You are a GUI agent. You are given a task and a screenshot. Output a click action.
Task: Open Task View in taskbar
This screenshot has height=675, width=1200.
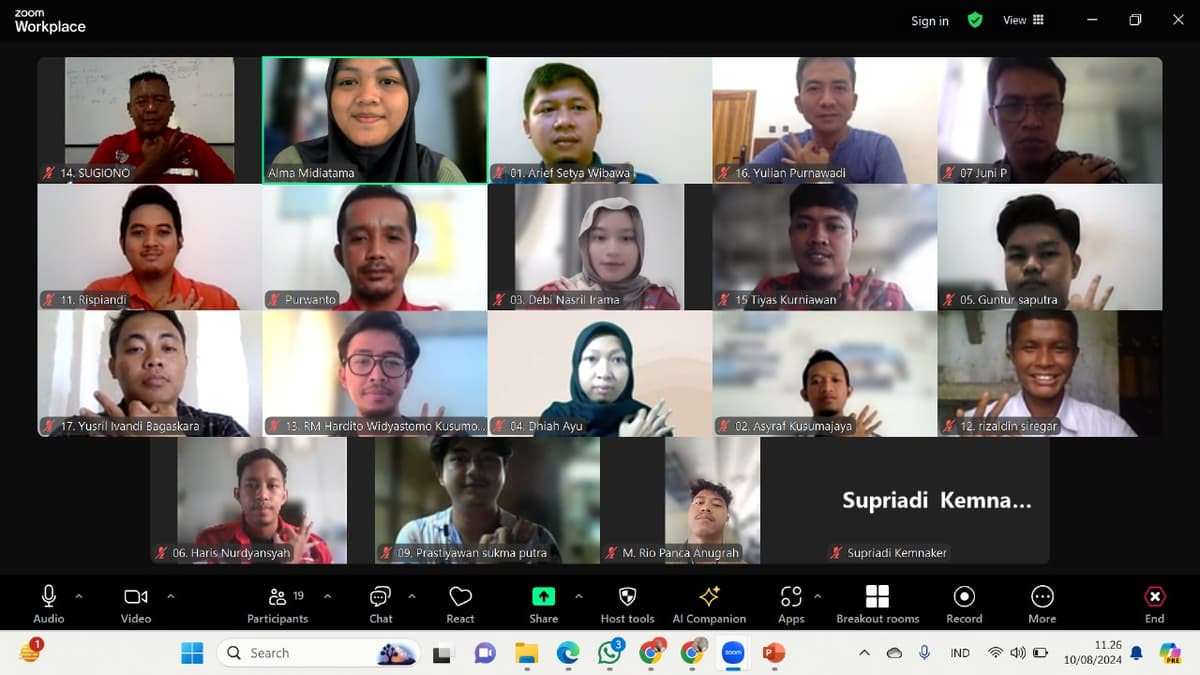[443, 653]
